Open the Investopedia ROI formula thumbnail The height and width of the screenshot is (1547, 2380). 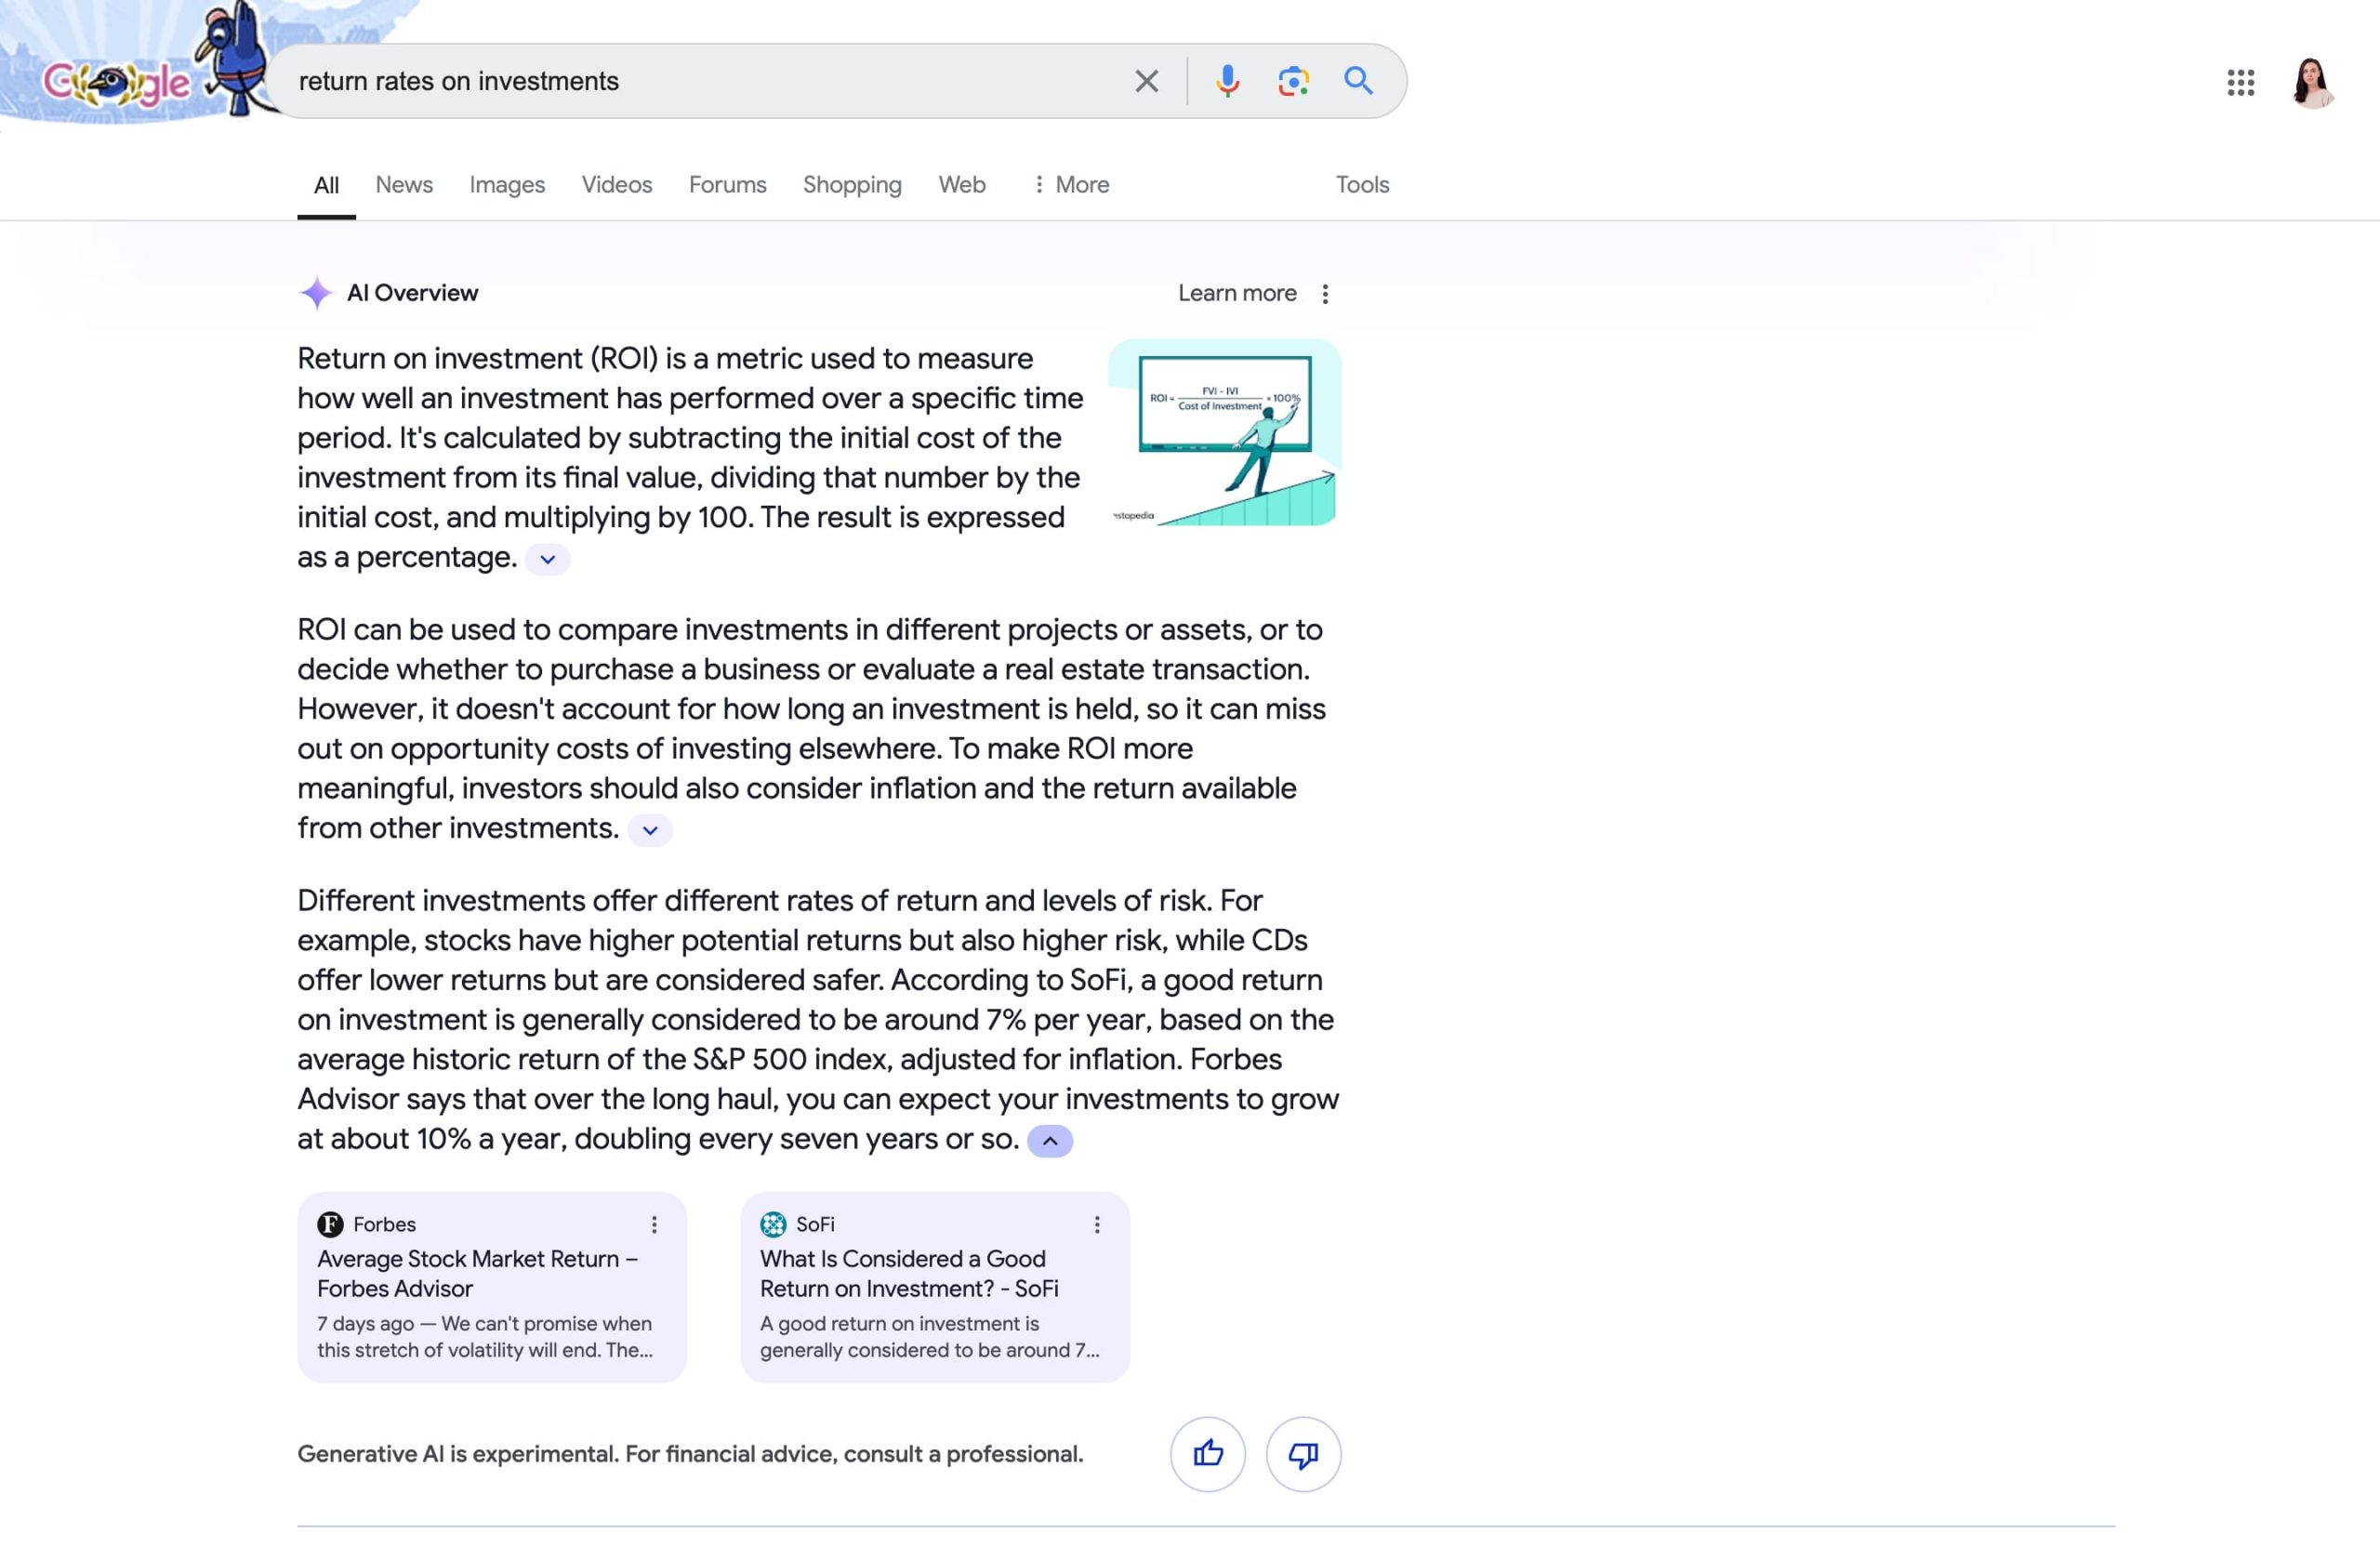pyautogui.click(x=1224, y=432)
